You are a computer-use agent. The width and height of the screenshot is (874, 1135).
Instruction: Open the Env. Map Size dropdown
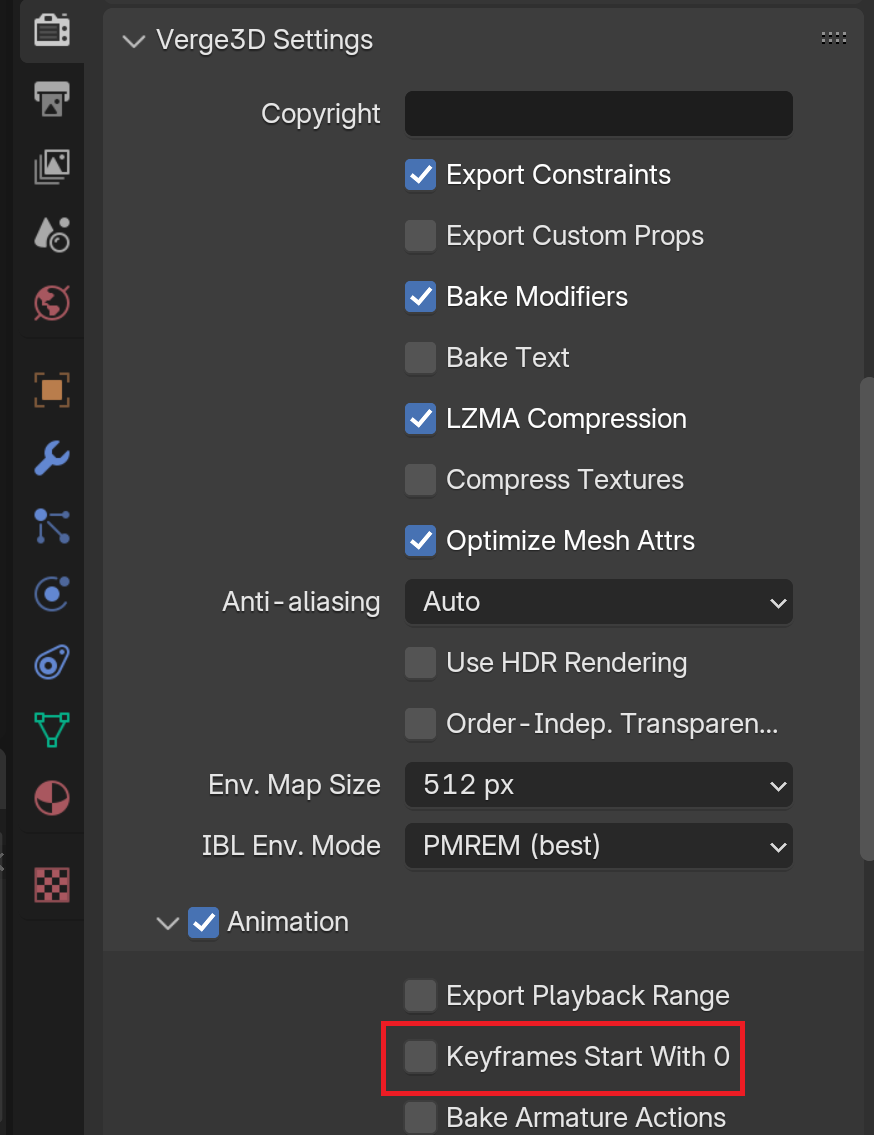pos(598,785)
